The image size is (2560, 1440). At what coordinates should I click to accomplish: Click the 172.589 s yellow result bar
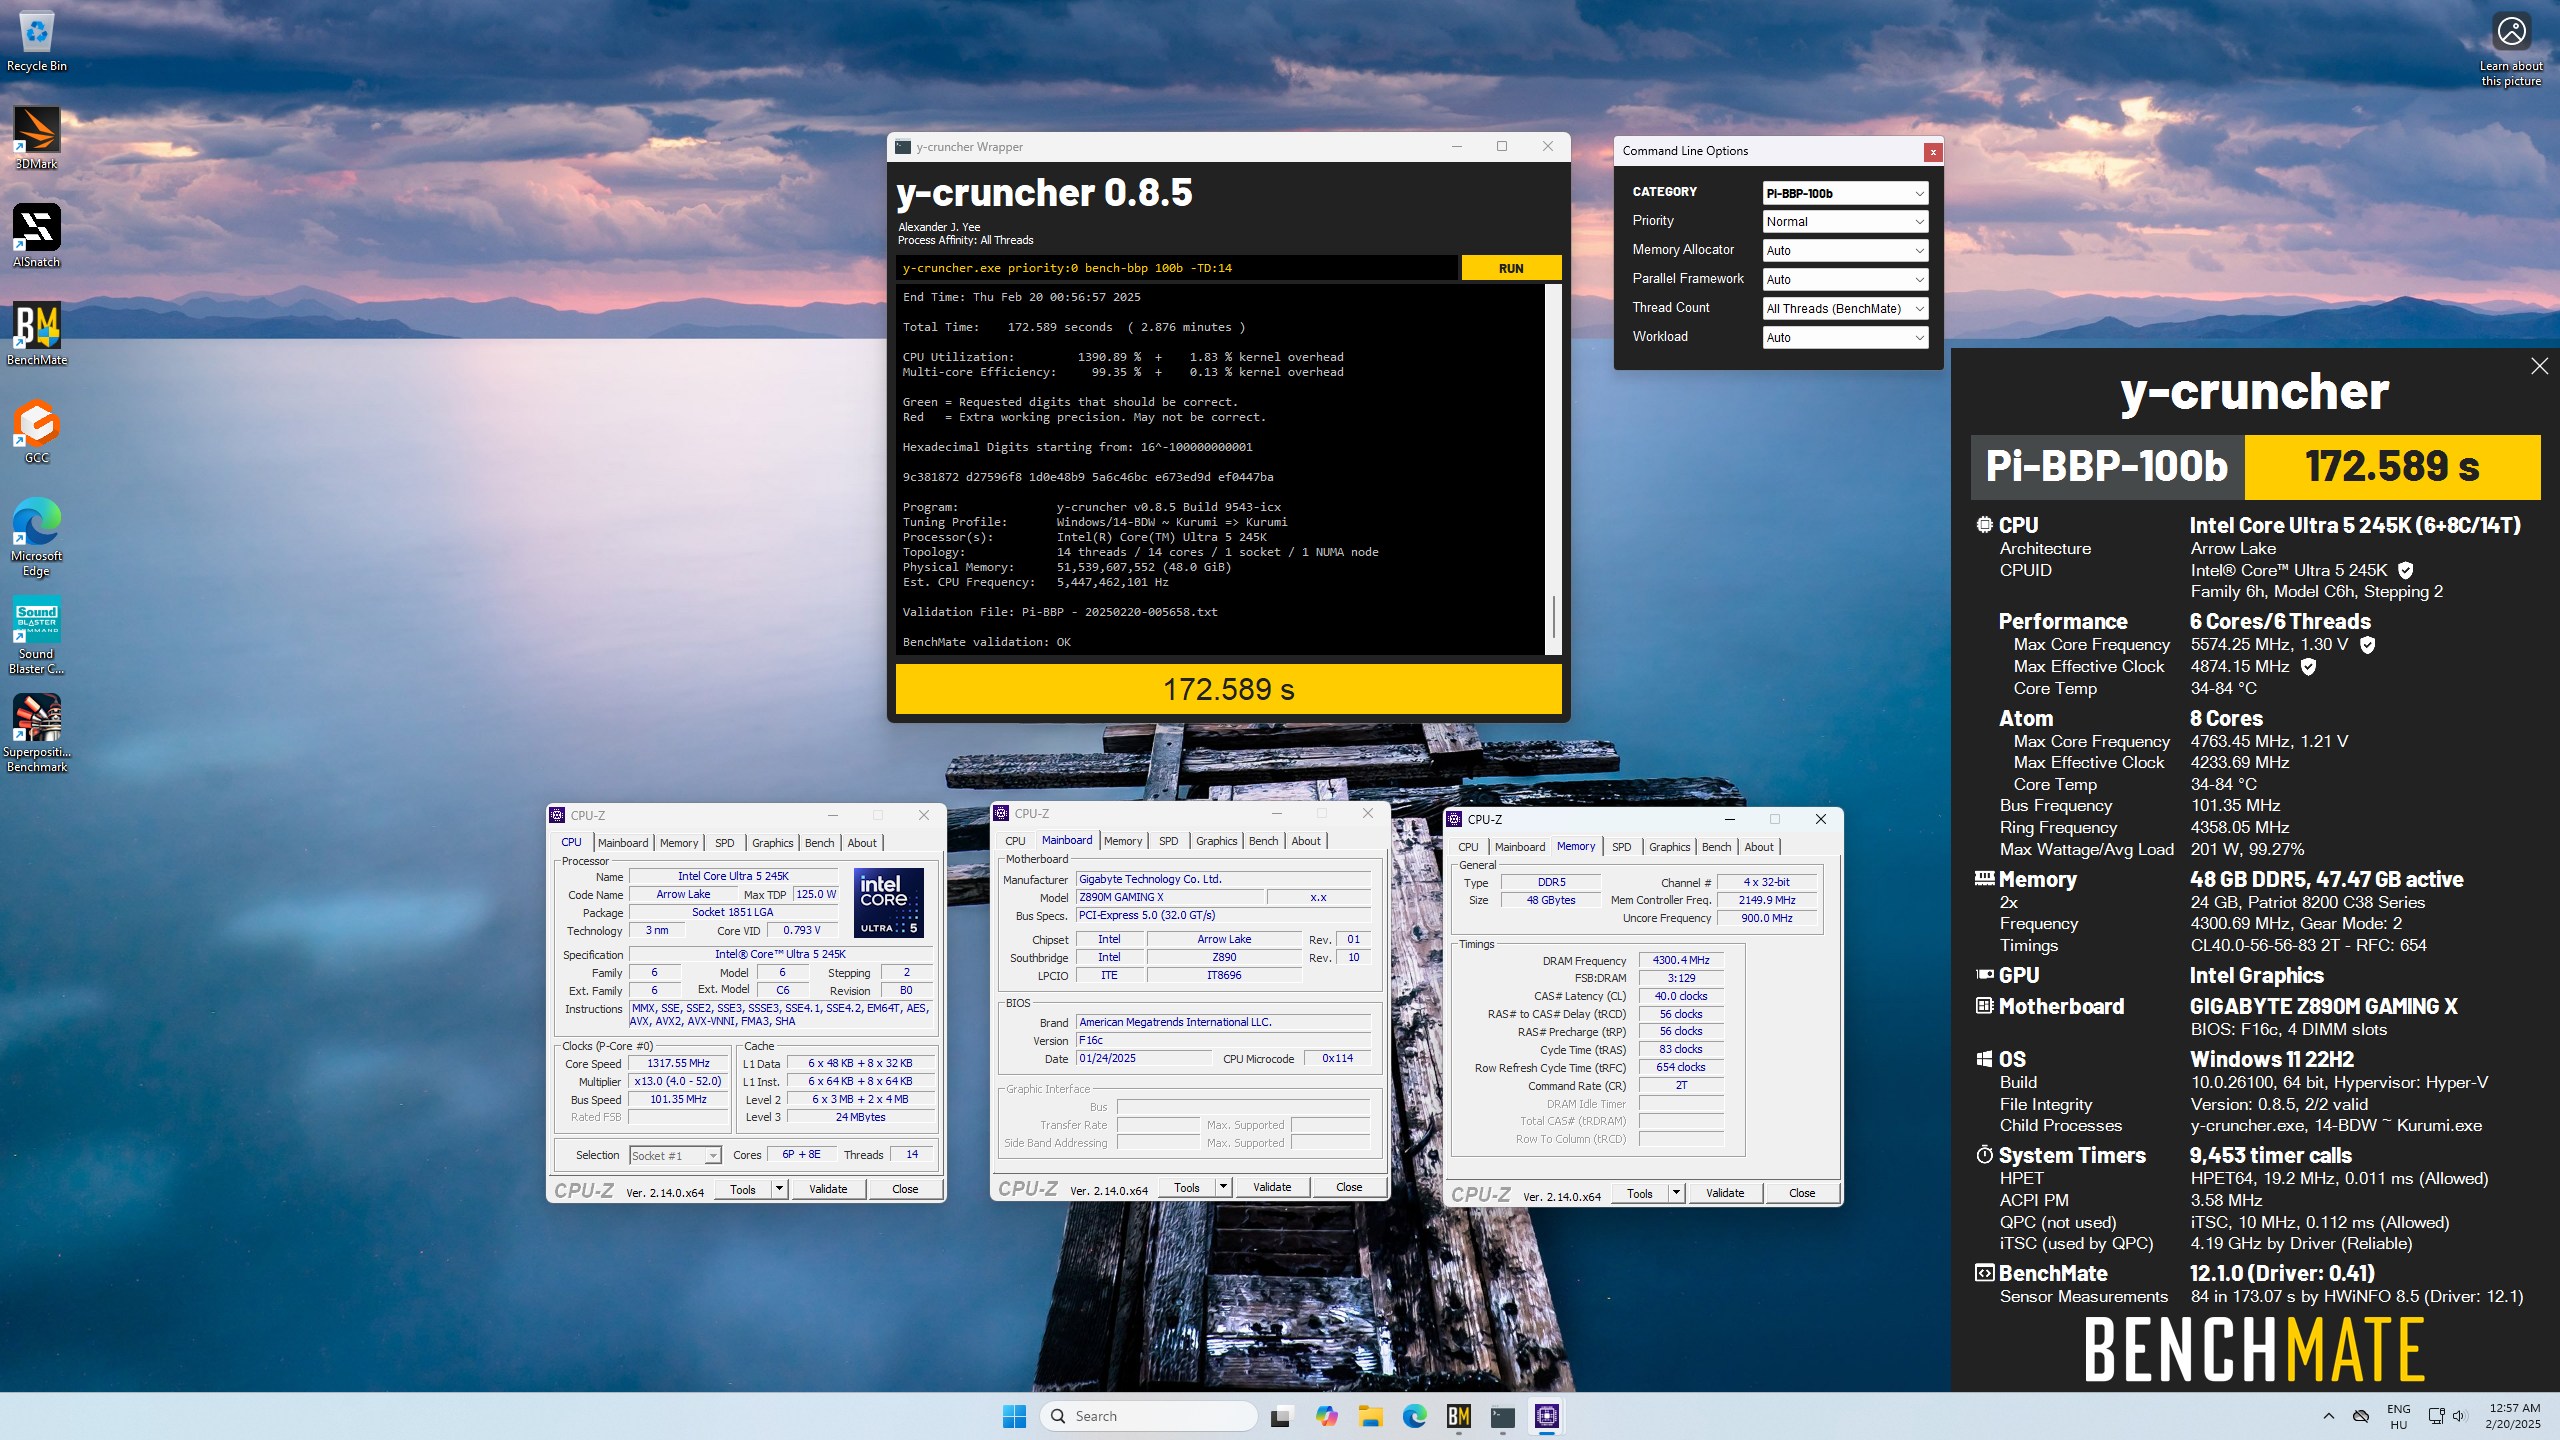(1228, 689)
